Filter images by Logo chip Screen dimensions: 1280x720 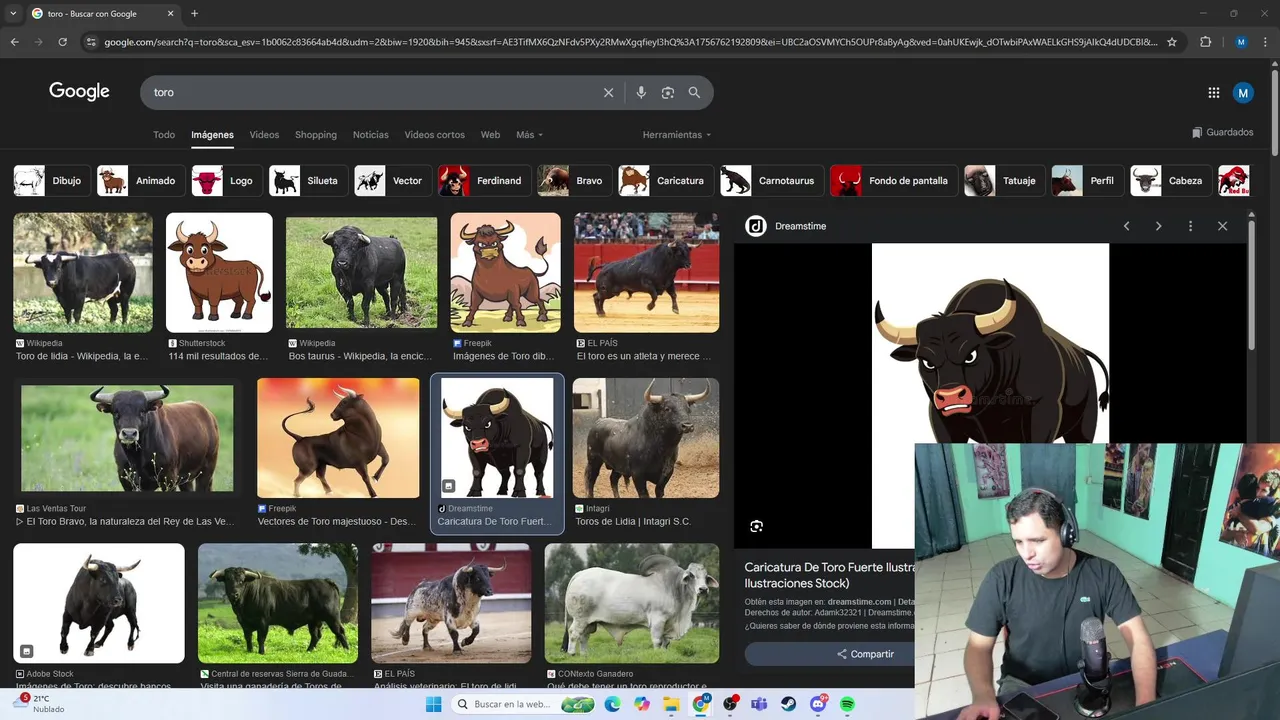click(226, 181)
